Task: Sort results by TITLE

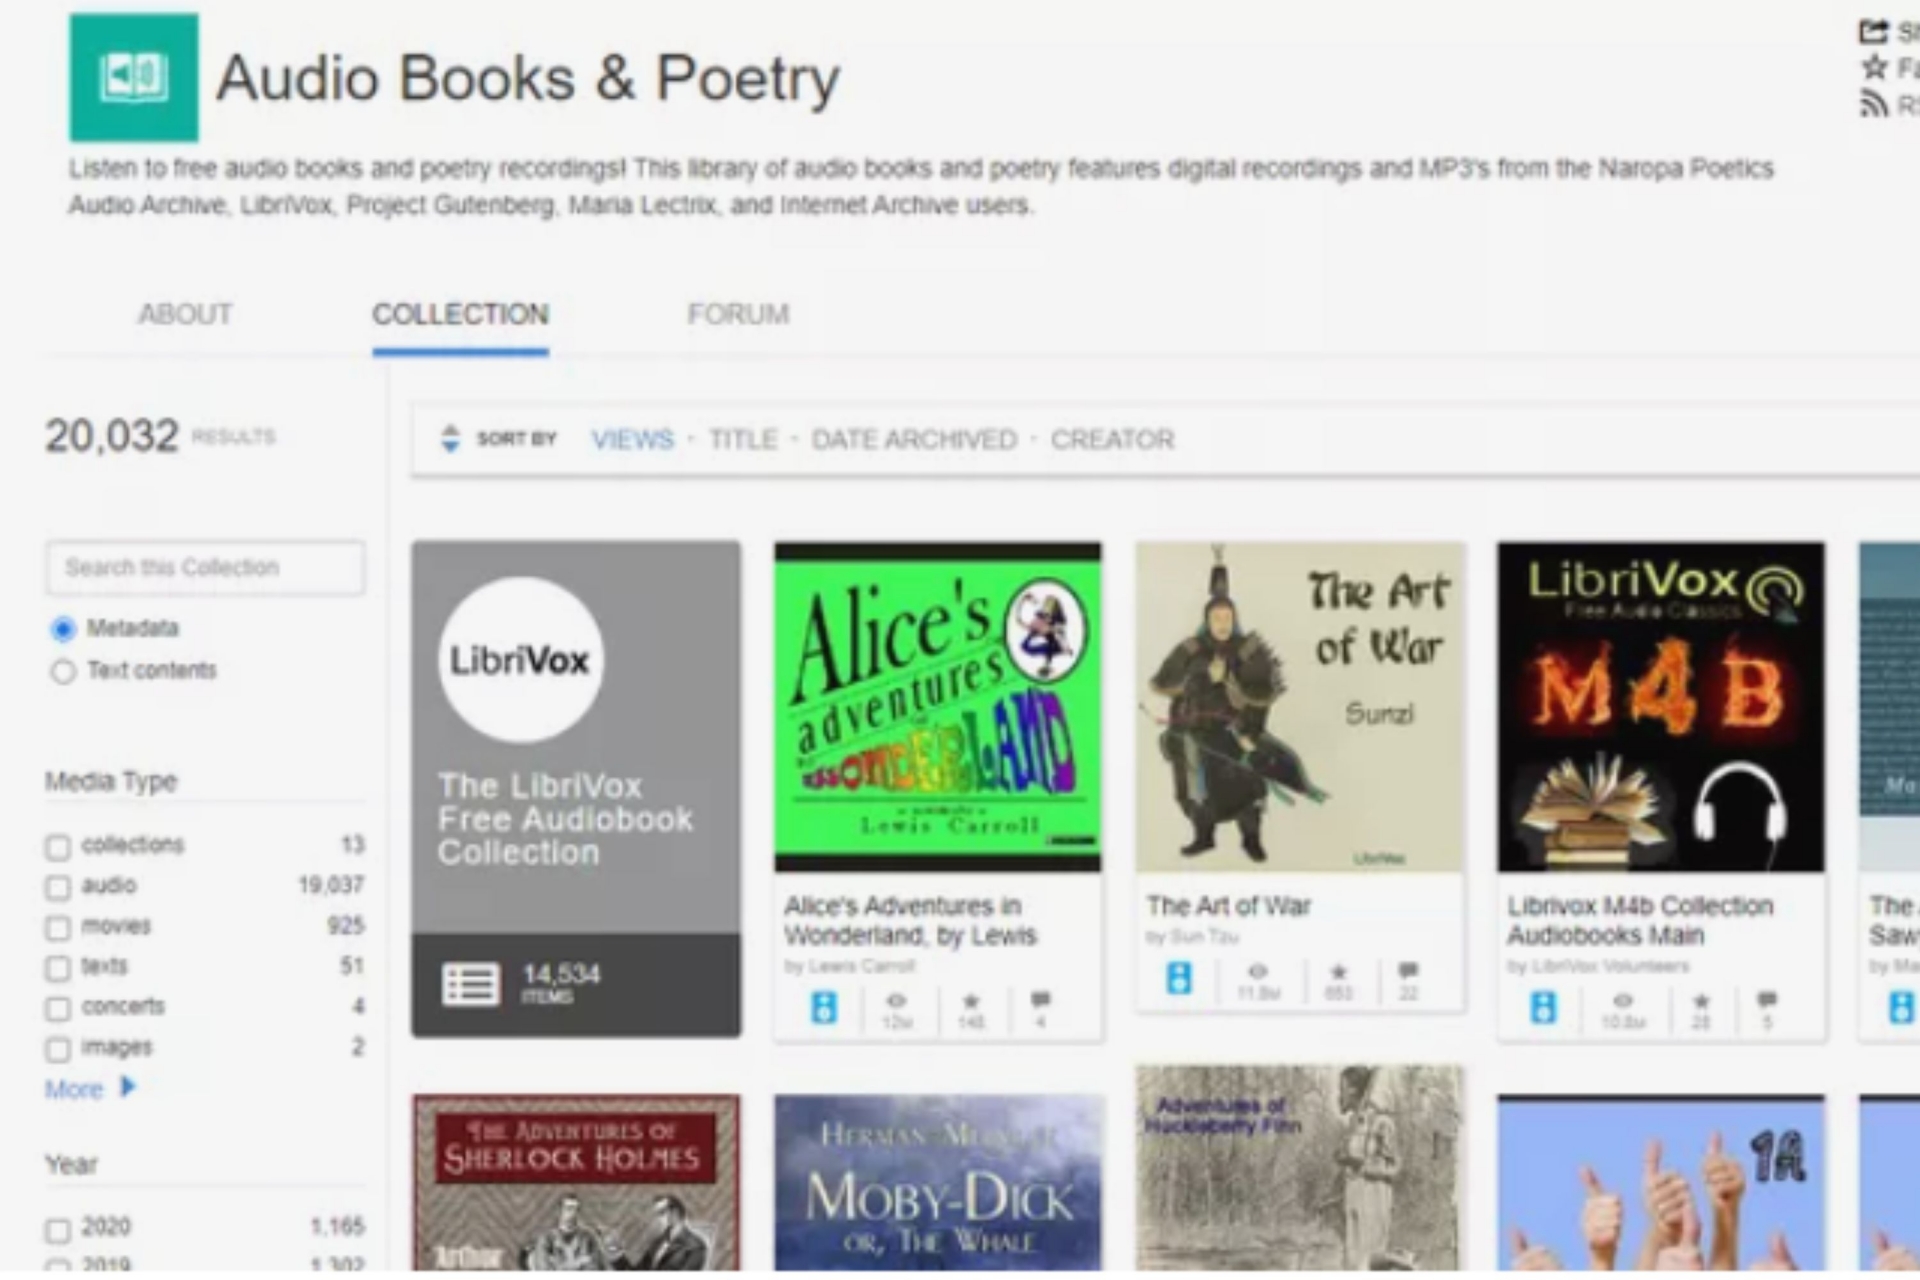Action: coord(743,439)
